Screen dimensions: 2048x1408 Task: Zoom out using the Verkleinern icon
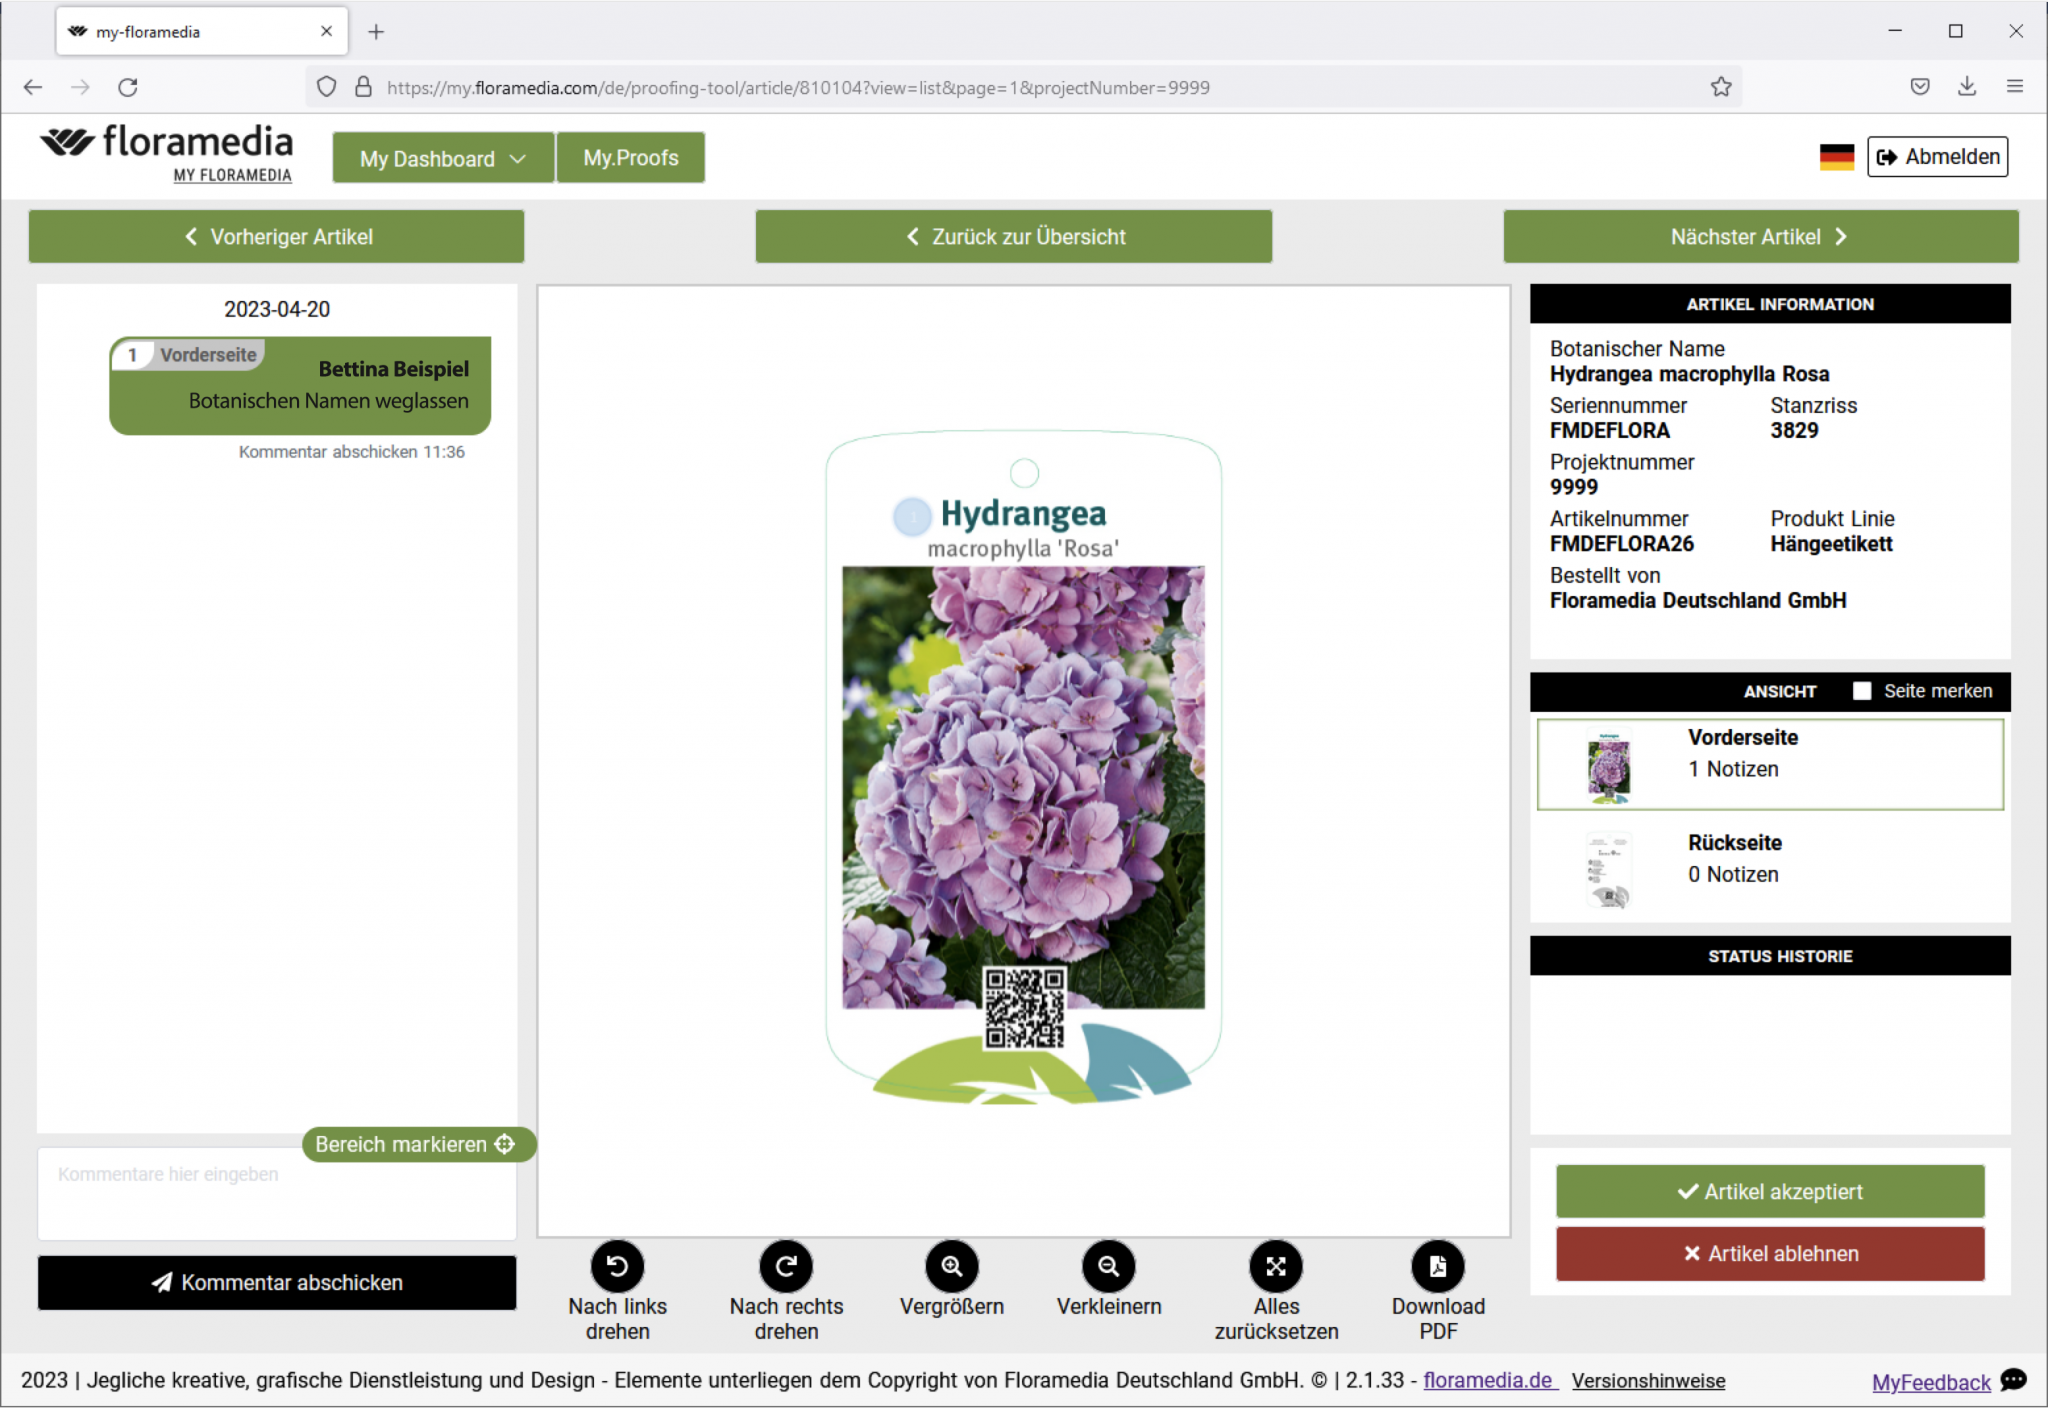point(1108,1266)
